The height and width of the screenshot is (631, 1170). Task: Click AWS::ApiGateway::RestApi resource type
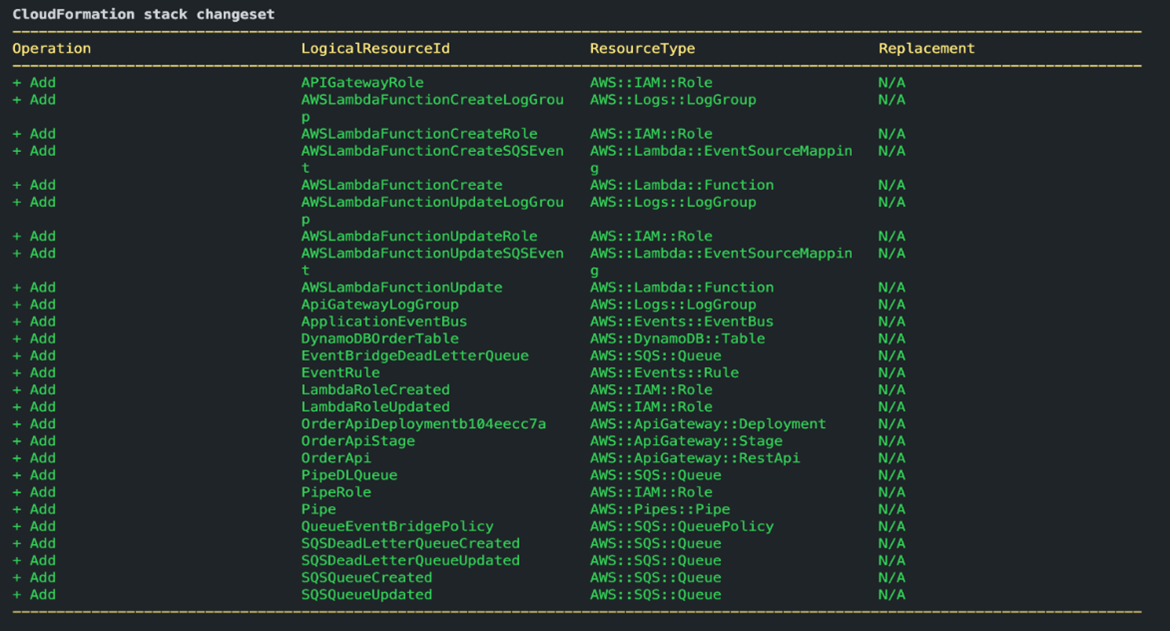click(695, 459)
